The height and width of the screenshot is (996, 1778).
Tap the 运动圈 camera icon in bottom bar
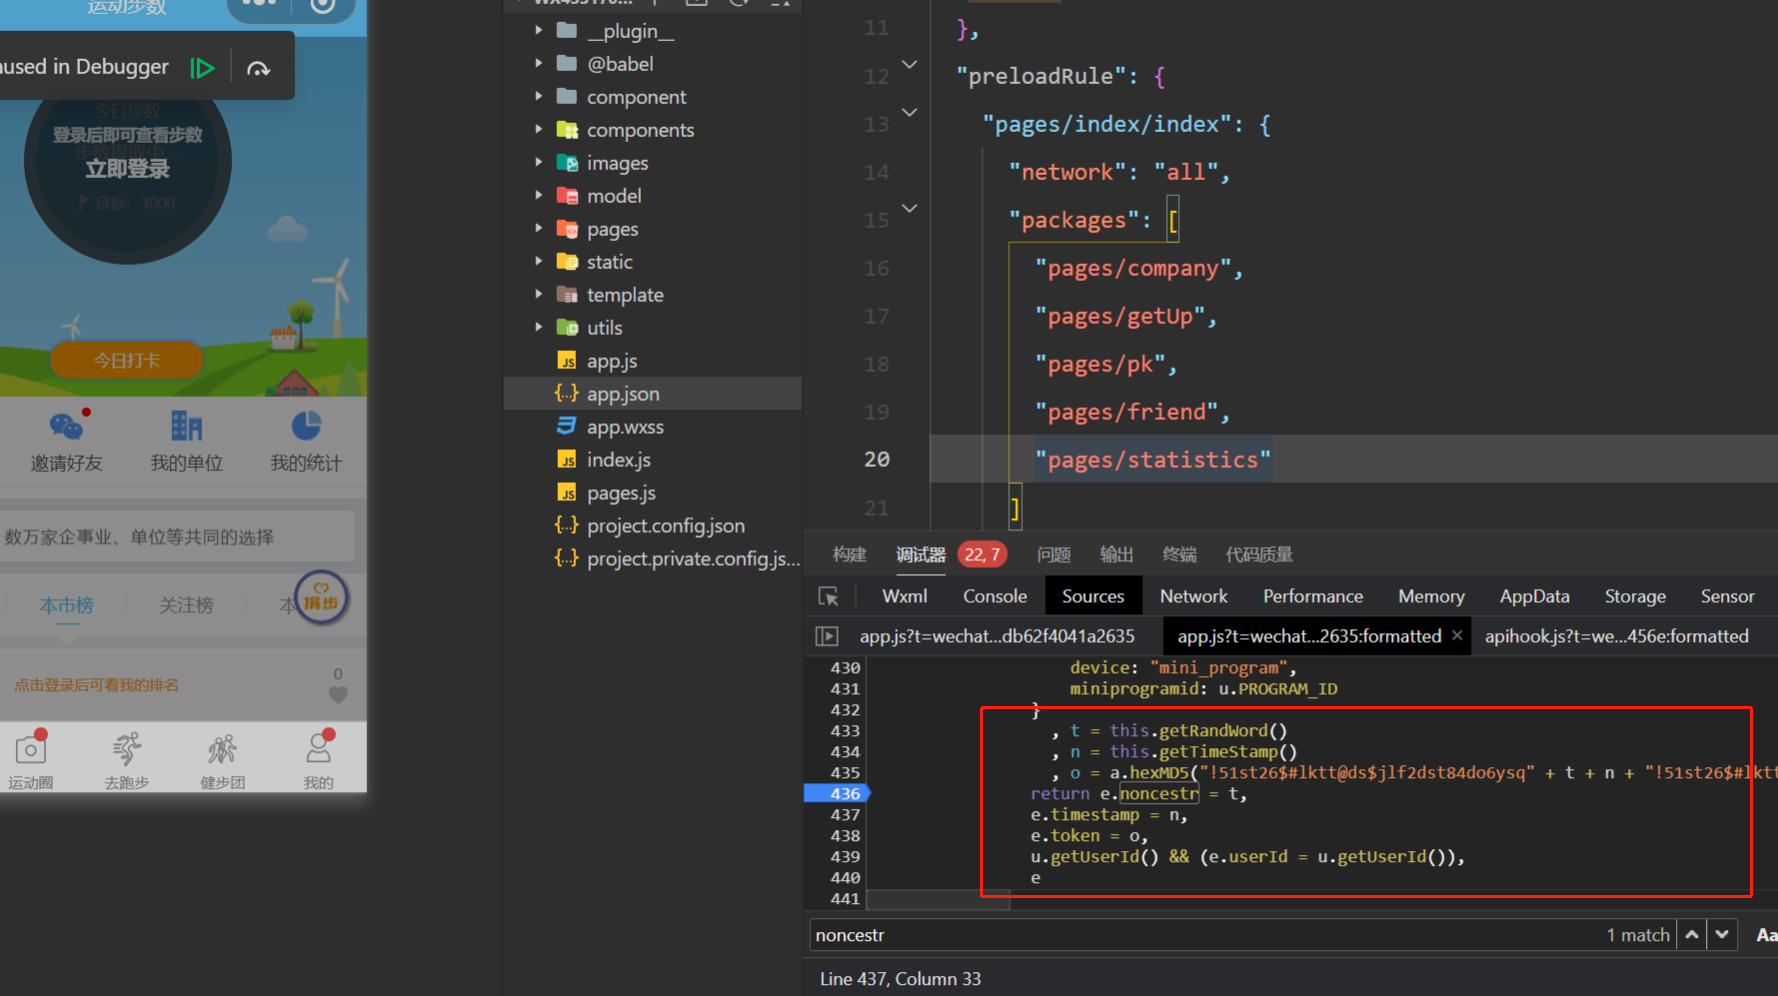pos(30,750)
